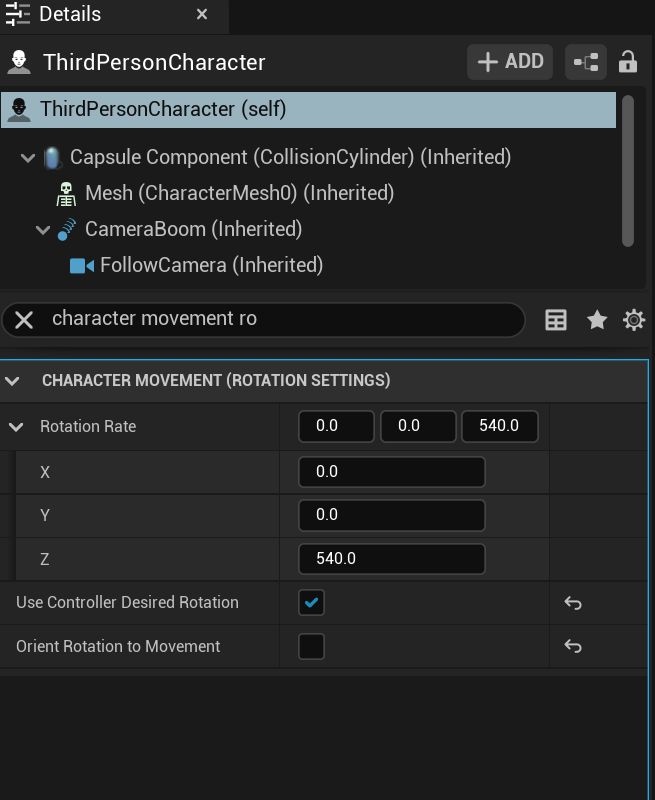Click the Blueprint editor hierarchy icon
655x800 pixels.
[585, 62]
